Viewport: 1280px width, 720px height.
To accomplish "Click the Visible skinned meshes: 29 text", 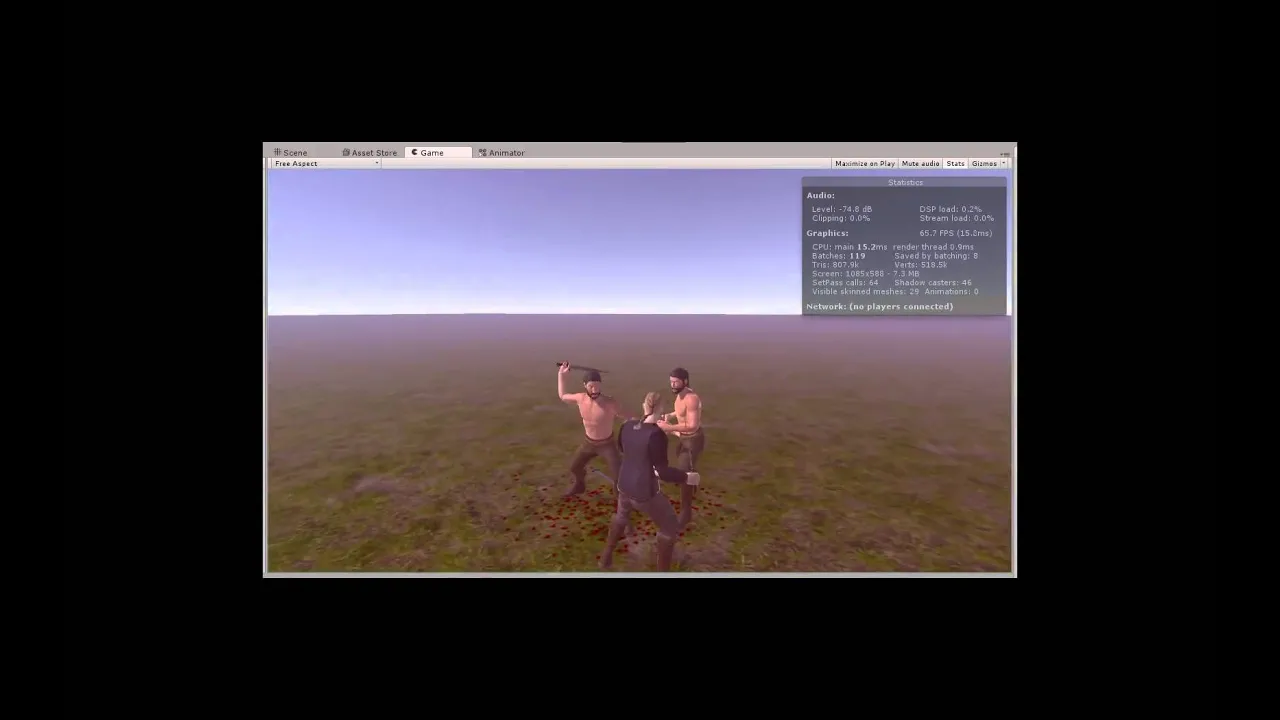I will 865,292.
